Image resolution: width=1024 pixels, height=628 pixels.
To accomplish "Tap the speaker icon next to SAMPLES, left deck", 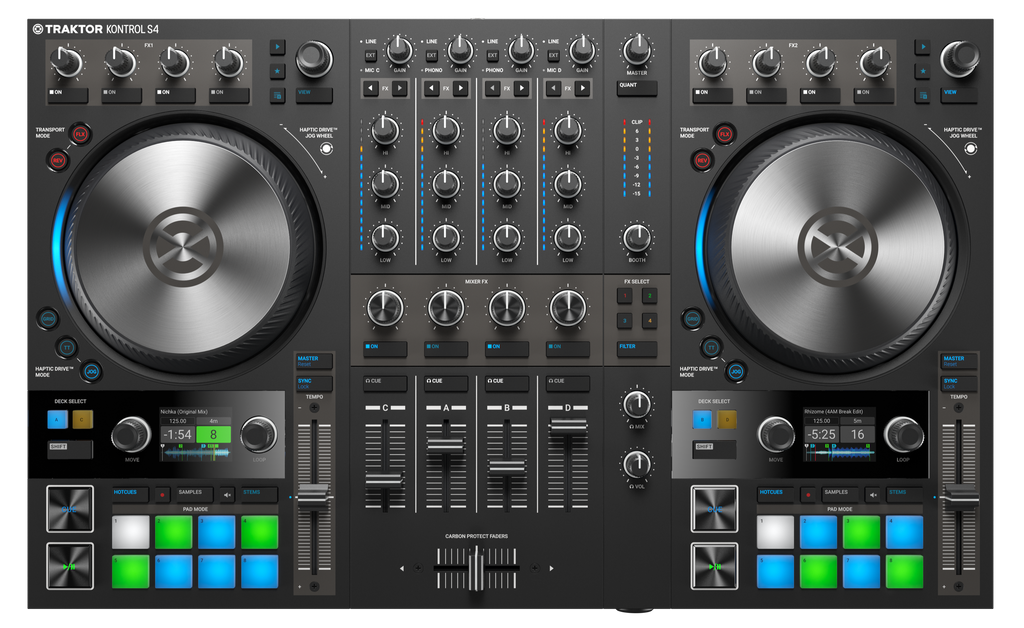I will click(227, 494).
